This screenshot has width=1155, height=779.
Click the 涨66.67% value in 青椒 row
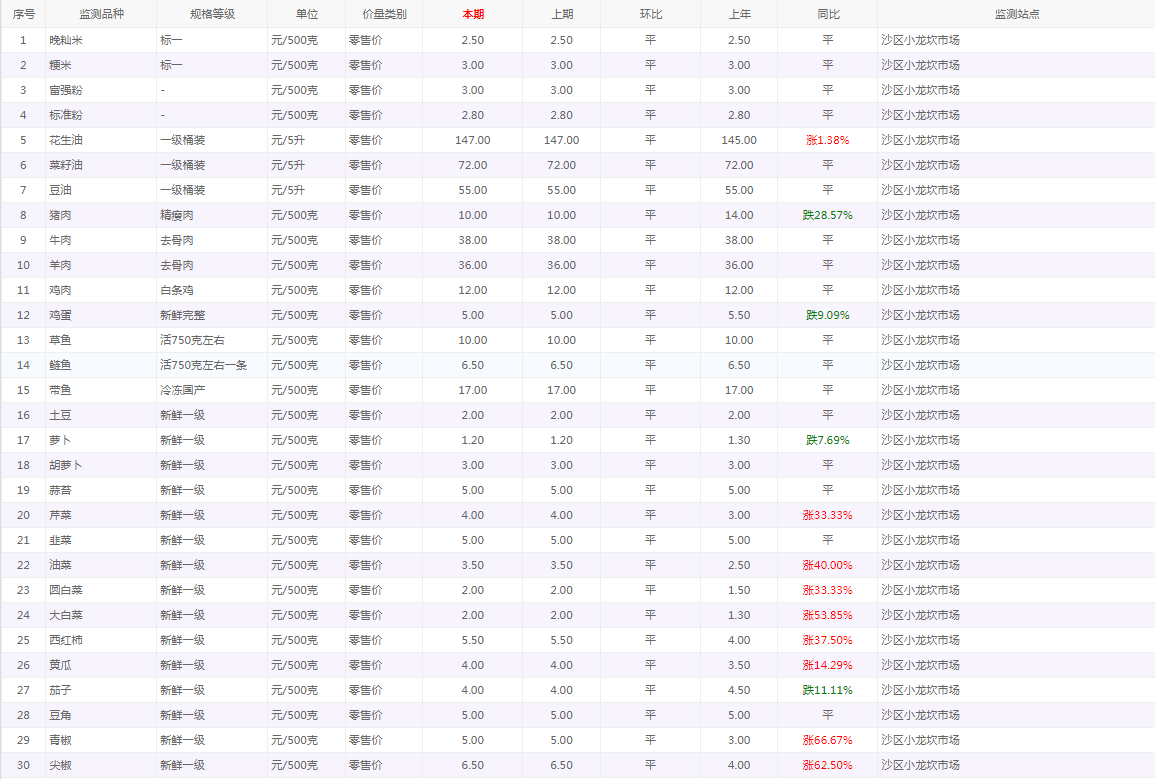[x=827, y=740]
